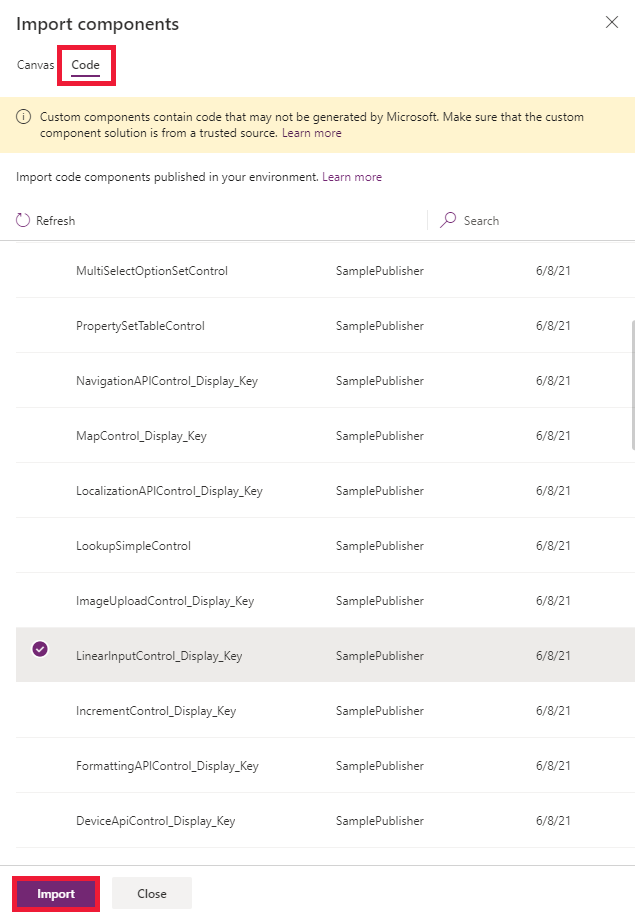Click the vertical scrollbar of component list
The height and width of the screenshot is (921, 635).
[x=631, y=385]
